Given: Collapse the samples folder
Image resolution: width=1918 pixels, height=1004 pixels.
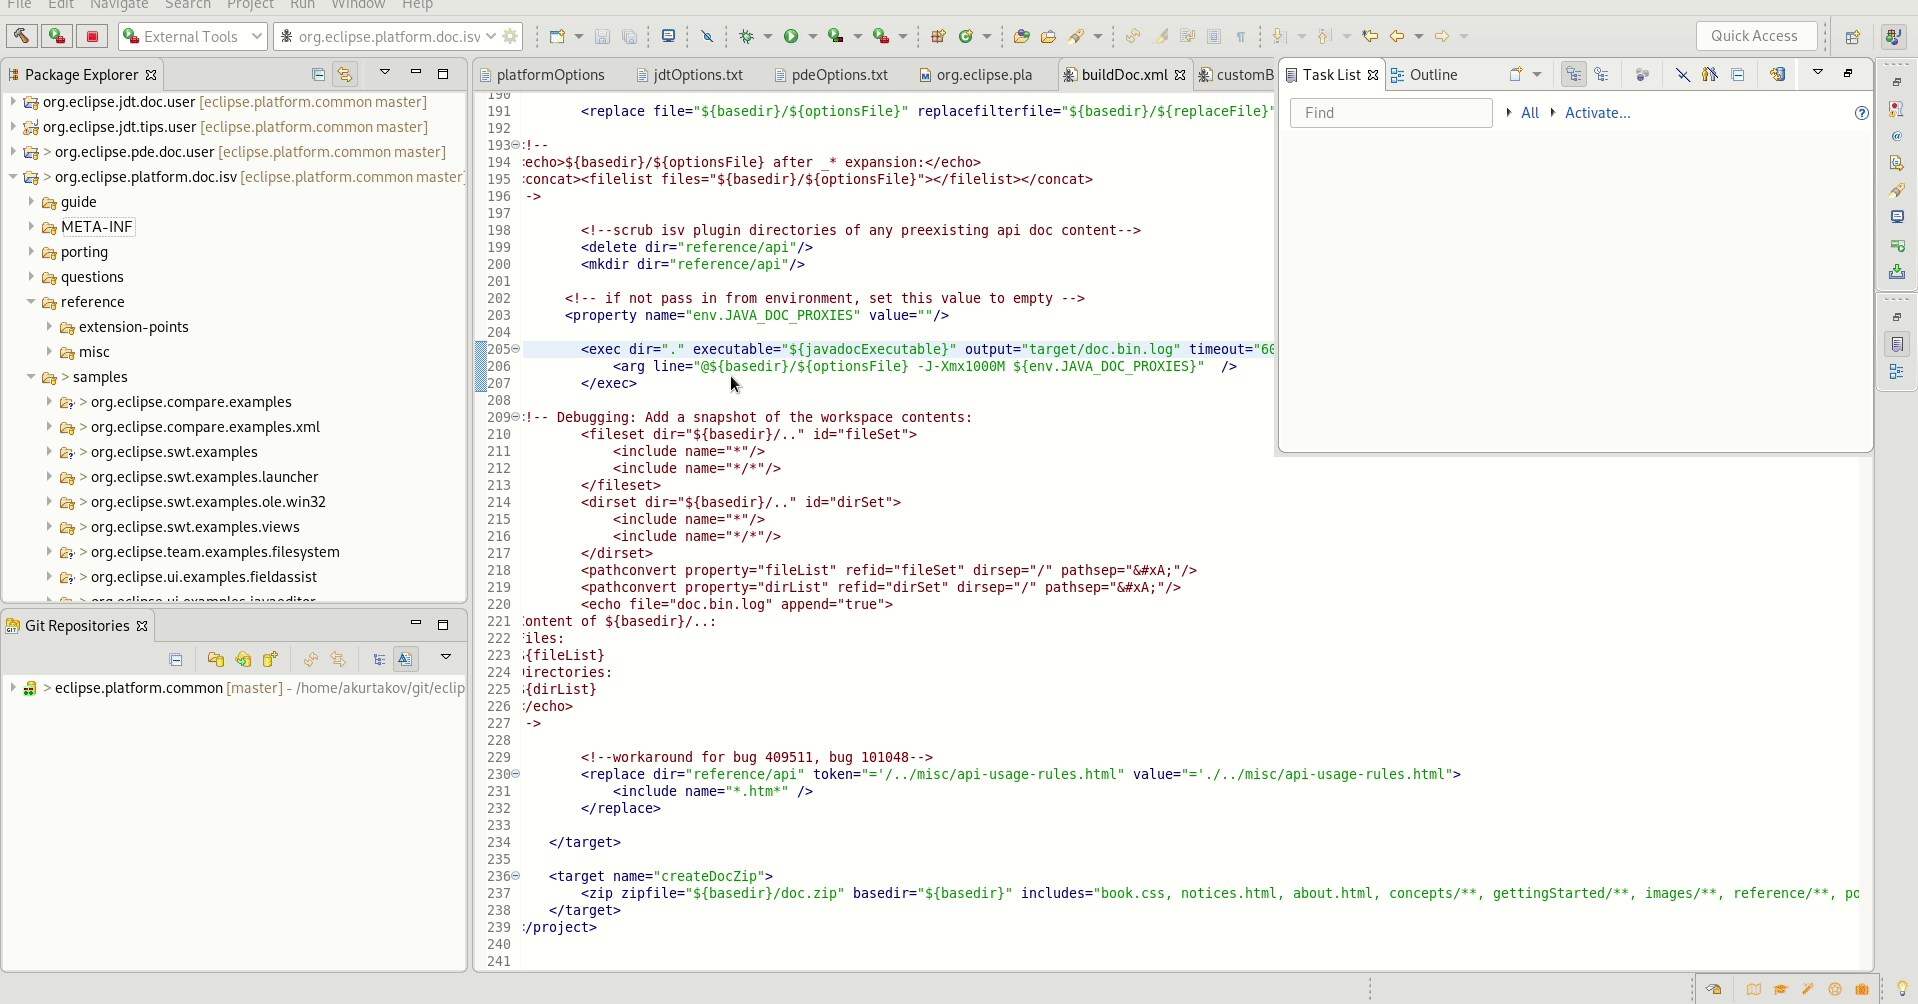Looking at the screenshot, I should (x=31, y=377).
